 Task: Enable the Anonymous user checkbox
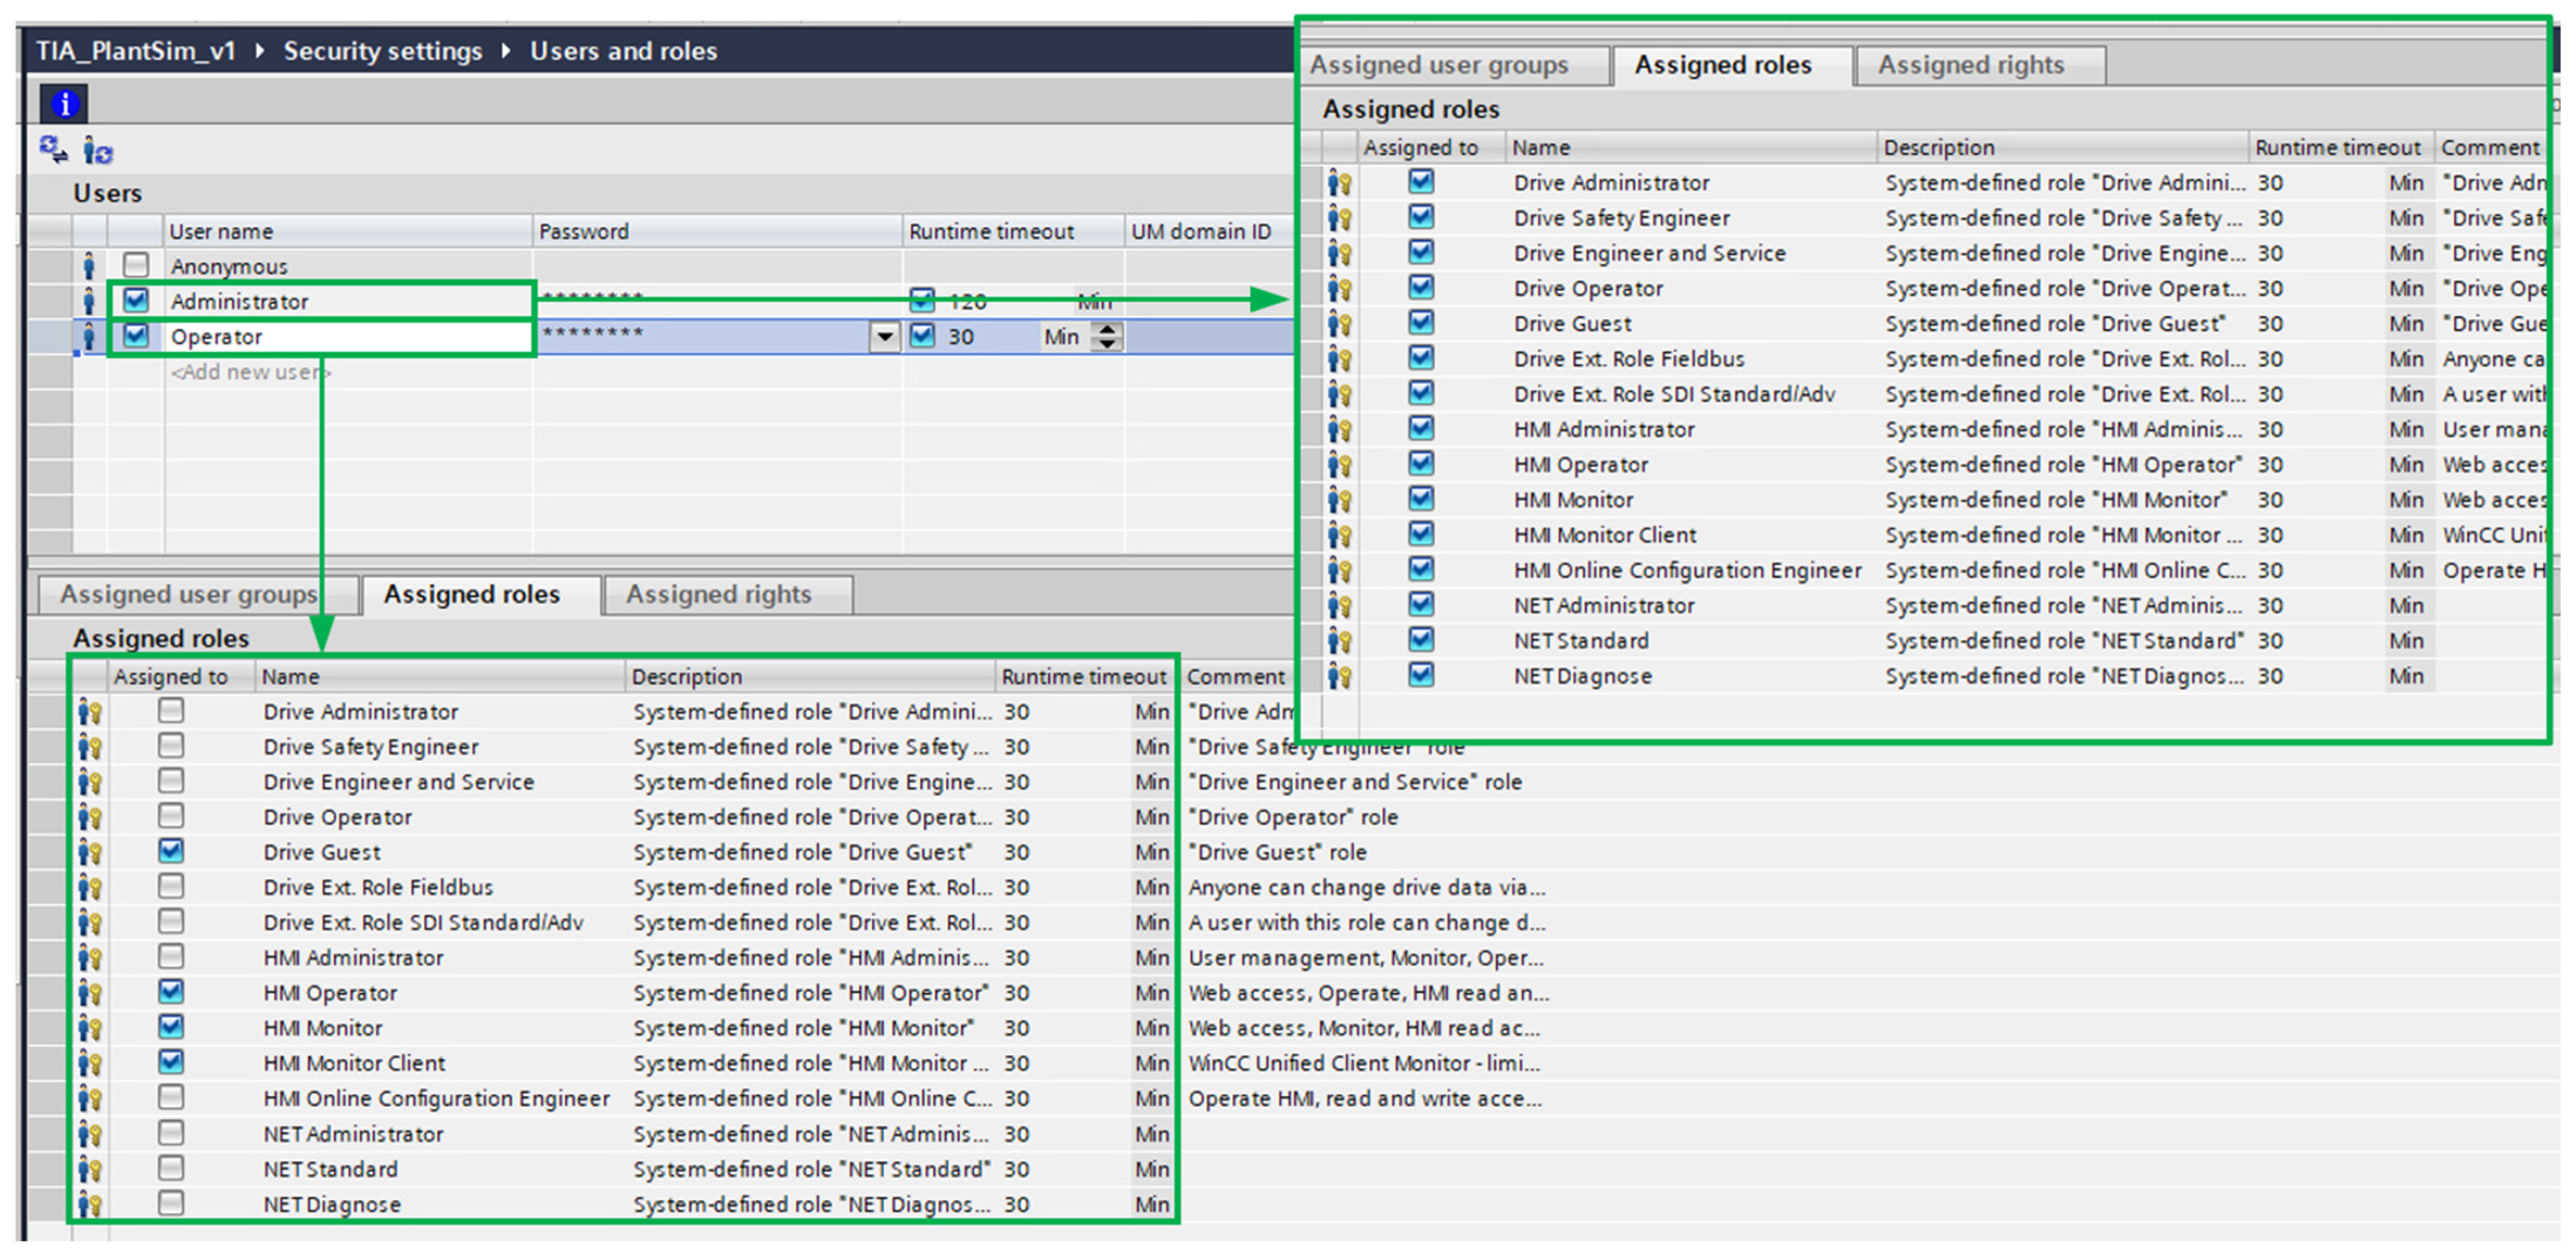pyautogui.click(x=136, y=265)
